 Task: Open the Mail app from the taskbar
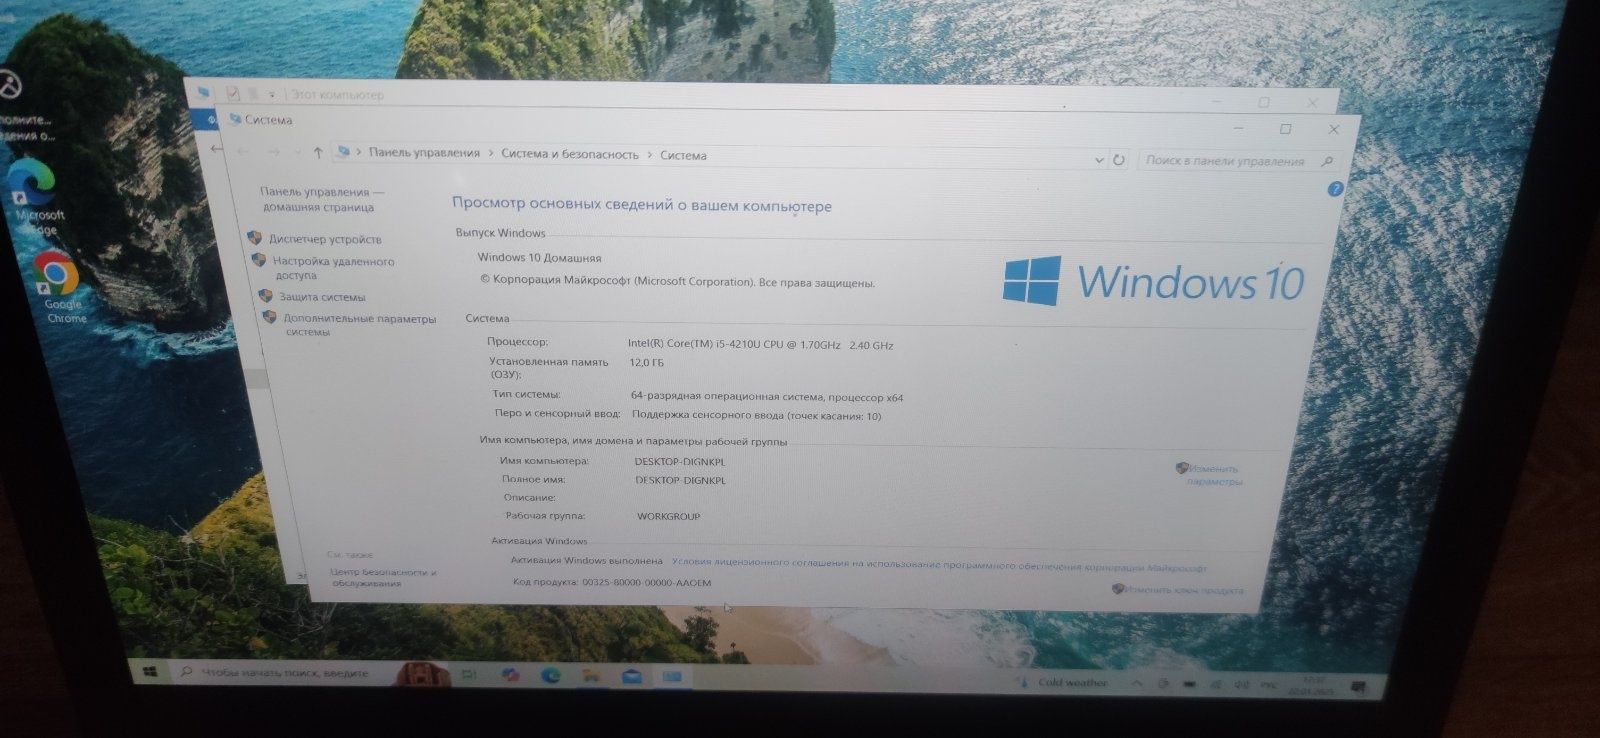pos(632,677)
